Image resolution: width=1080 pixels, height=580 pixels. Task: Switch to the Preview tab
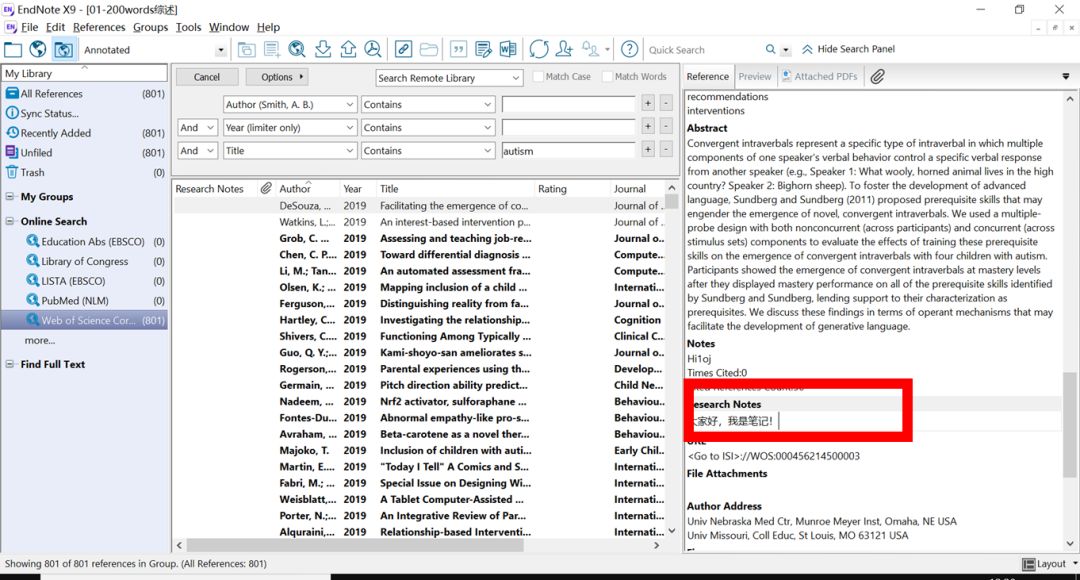point(755,76)
